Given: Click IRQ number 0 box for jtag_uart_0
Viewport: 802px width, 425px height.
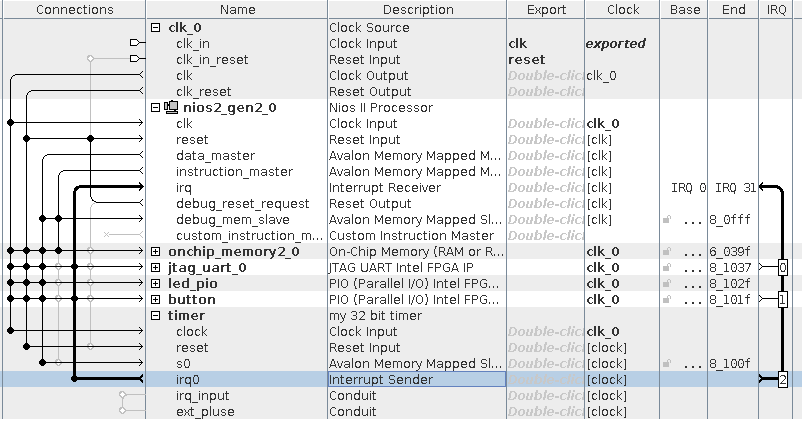Looking at the screenshot, I should click(783, 268).
